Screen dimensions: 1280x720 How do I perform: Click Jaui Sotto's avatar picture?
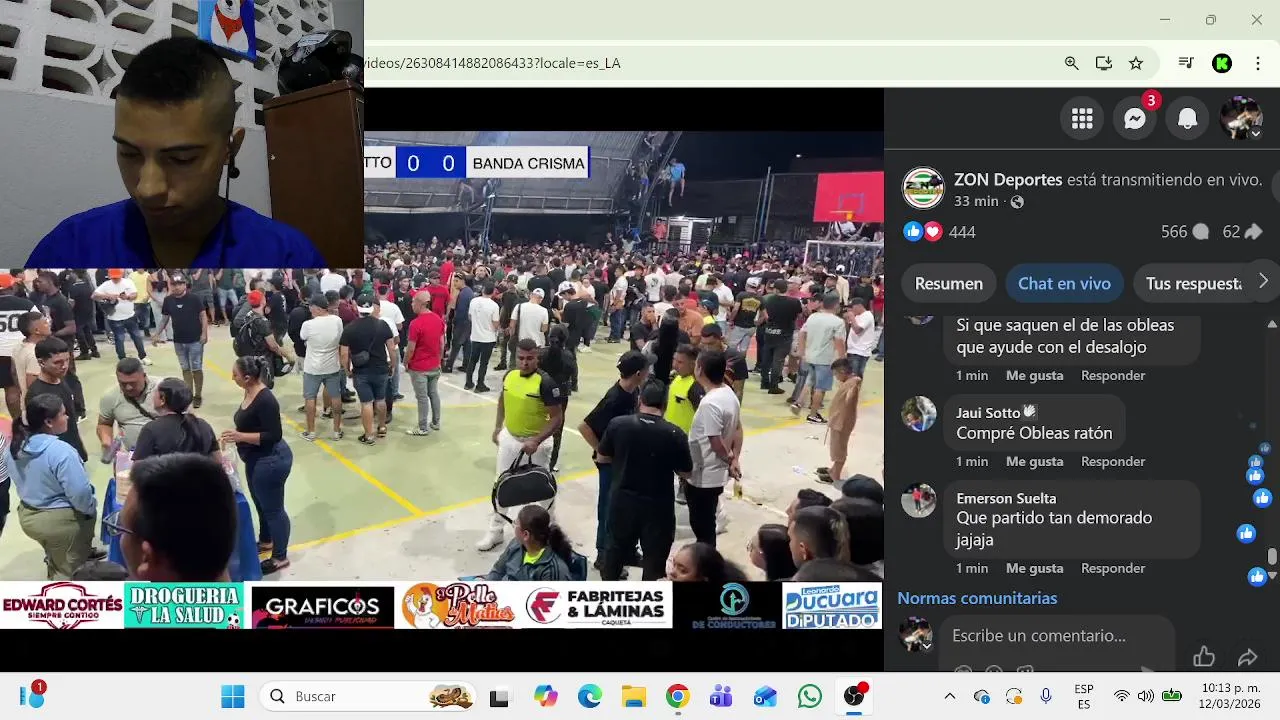(x=919, y=413)
